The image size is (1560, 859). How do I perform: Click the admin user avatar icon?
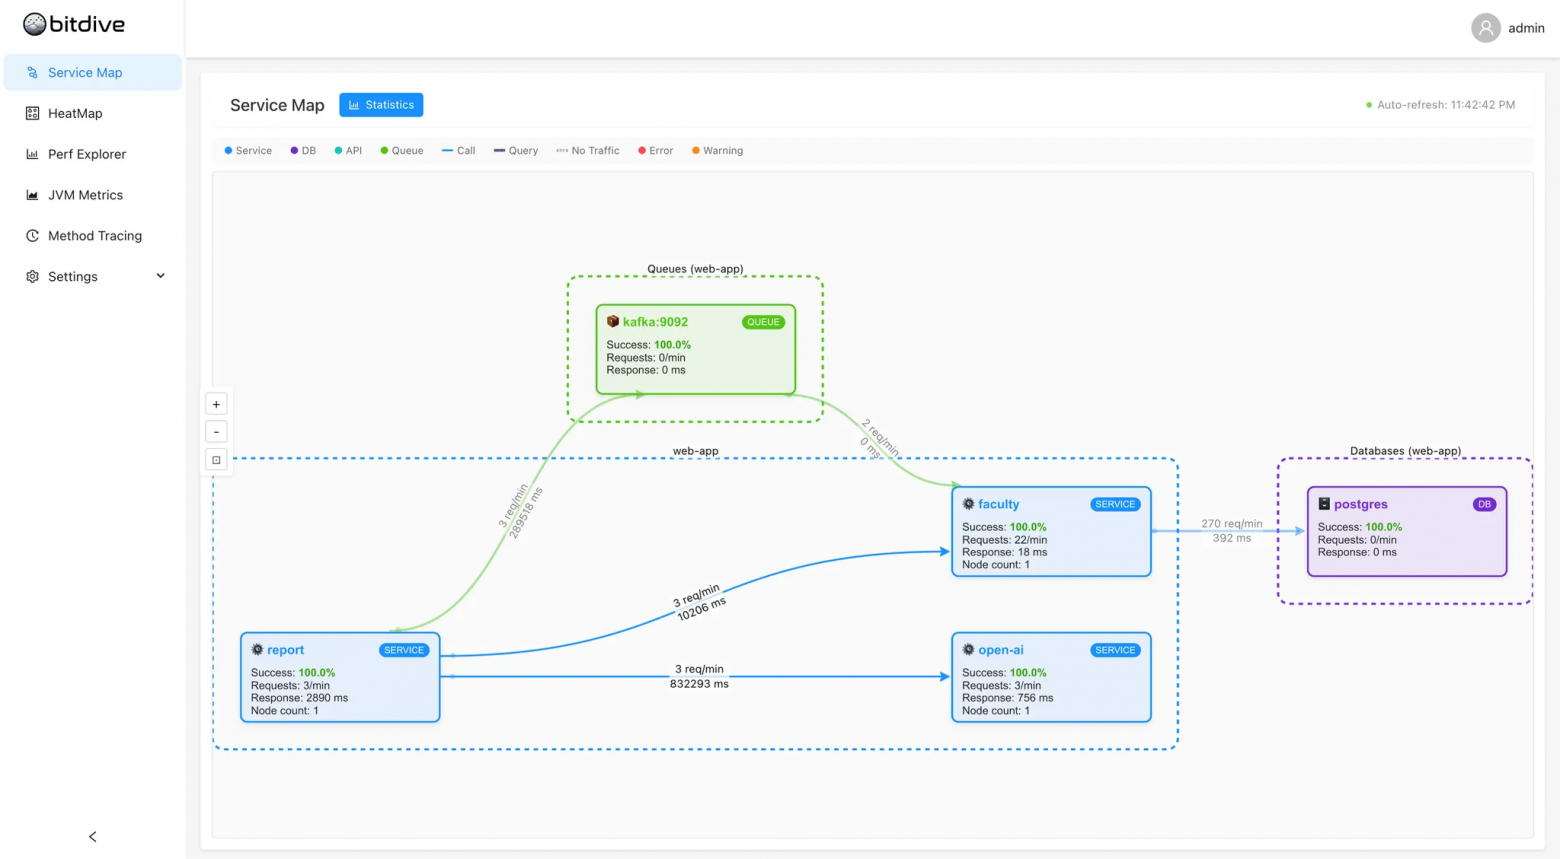(1485, 28)
